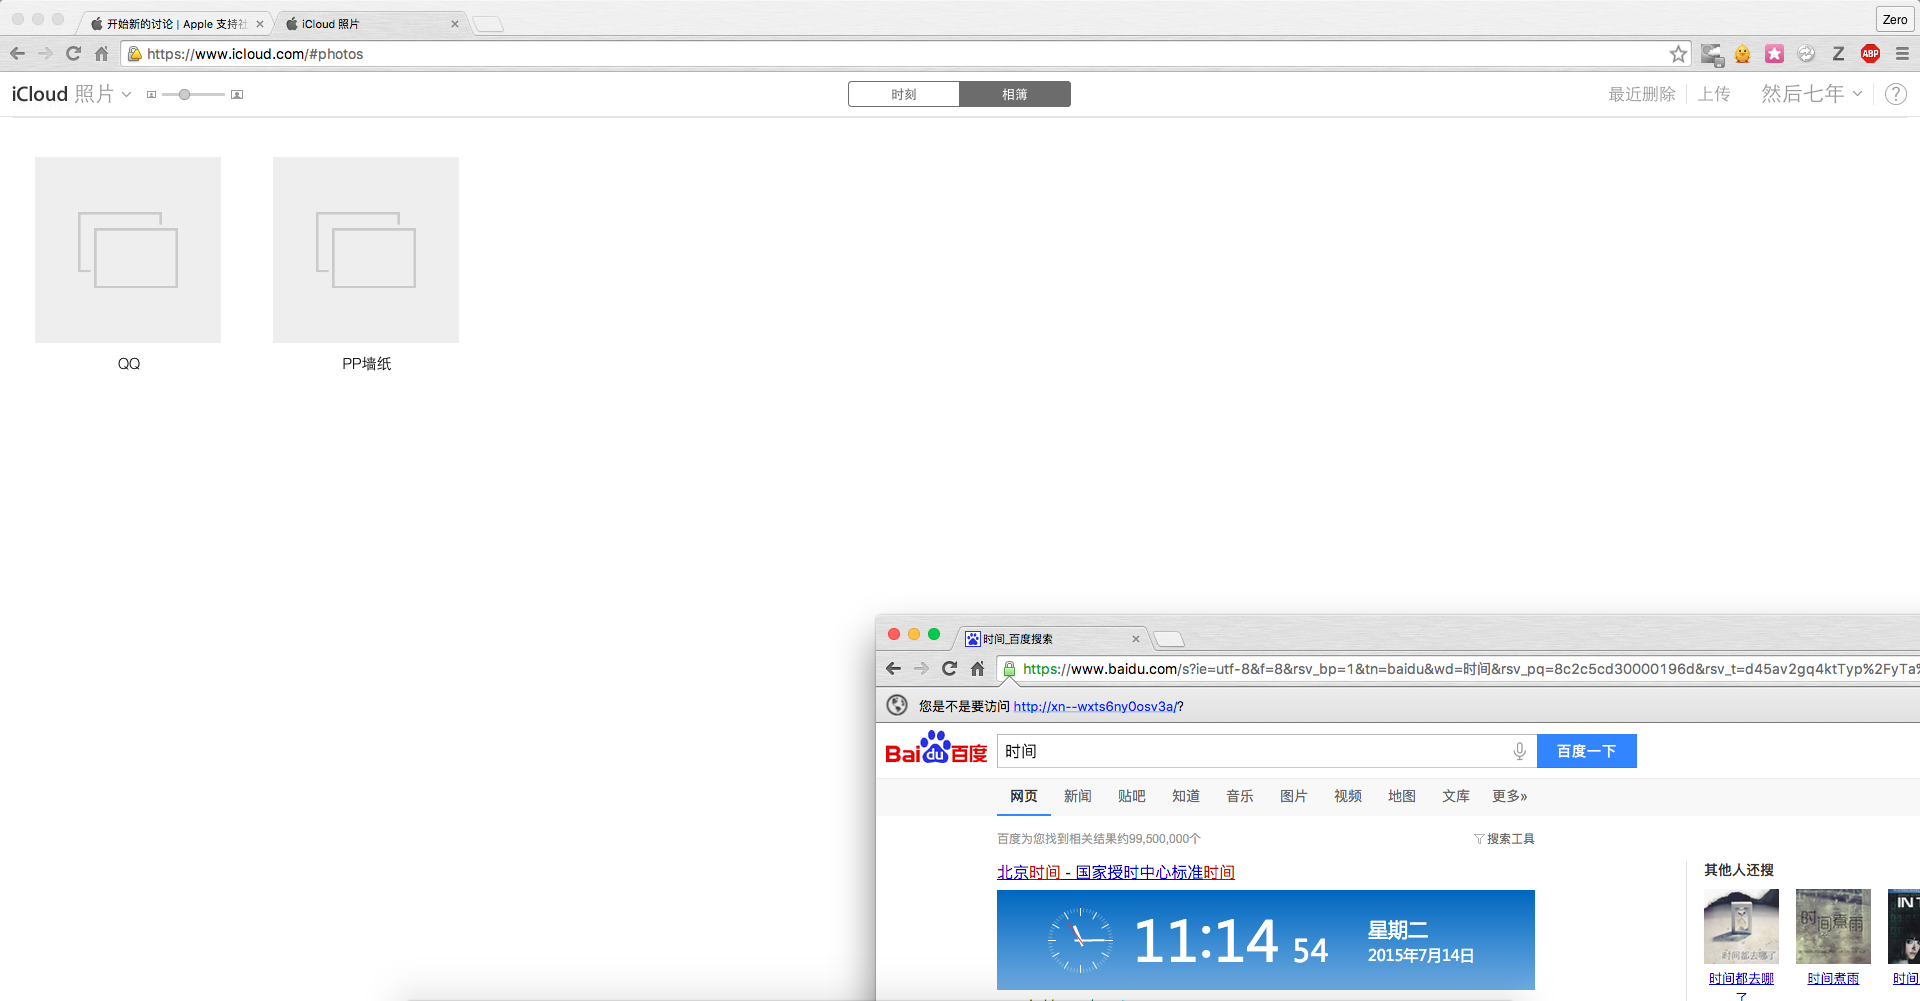The width and height of the screenshot is (1920, 1001).
Task: Click the green lock icon in the Baidu address bar
Action: coord(1009,669)
